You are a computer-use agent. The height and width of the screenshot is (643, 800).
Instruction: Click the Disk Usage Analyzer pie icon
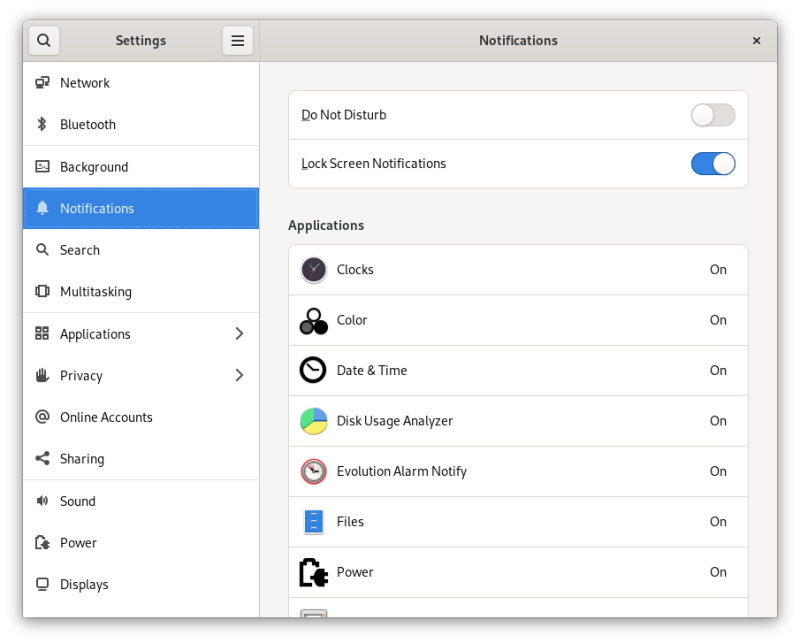click(314, 421)
